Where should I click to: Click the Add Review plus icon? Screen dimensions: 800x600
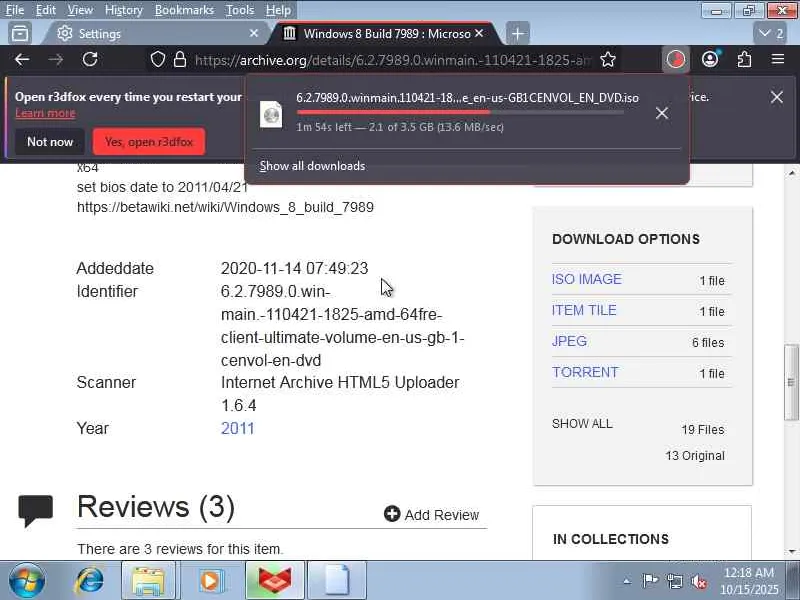tap(392, 514)
